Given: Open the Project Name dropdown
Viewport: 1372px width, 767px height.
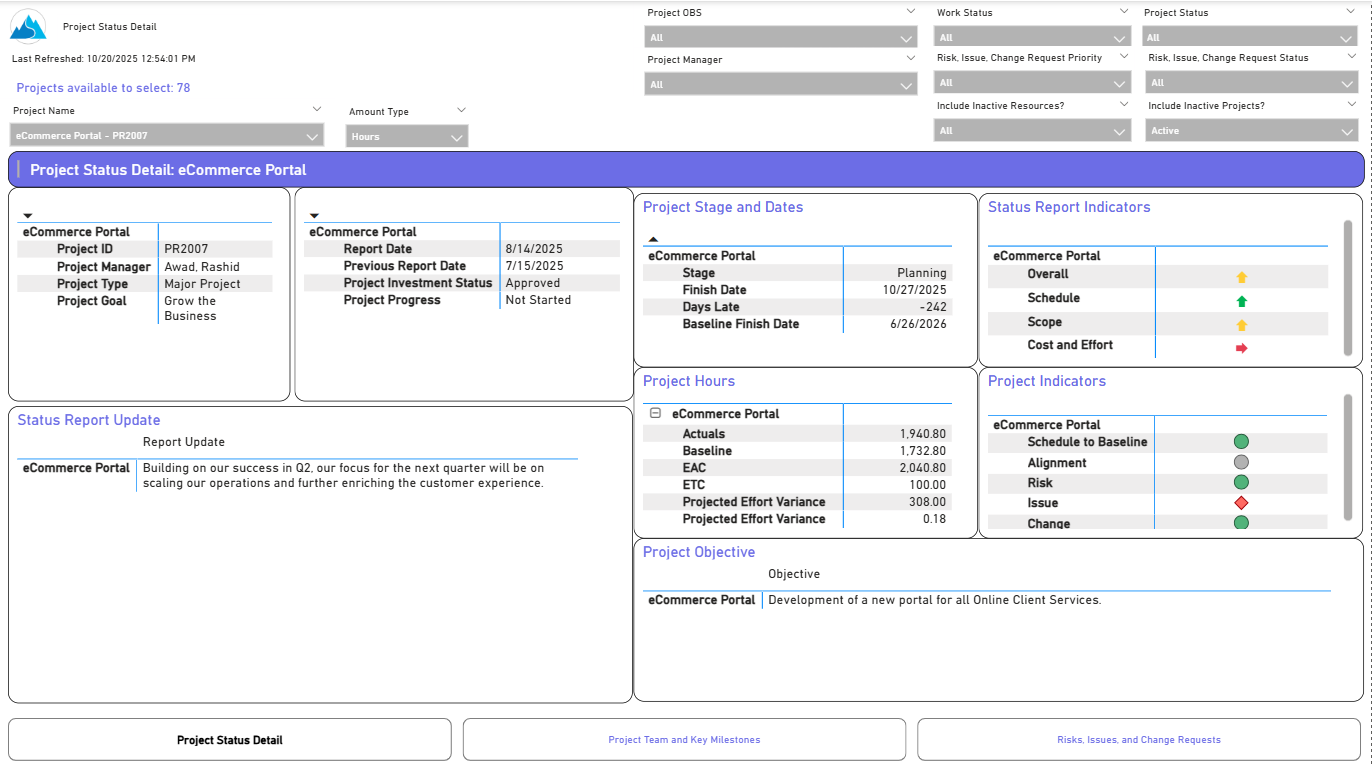Looking at the screenshot, I should click(166, 136).
